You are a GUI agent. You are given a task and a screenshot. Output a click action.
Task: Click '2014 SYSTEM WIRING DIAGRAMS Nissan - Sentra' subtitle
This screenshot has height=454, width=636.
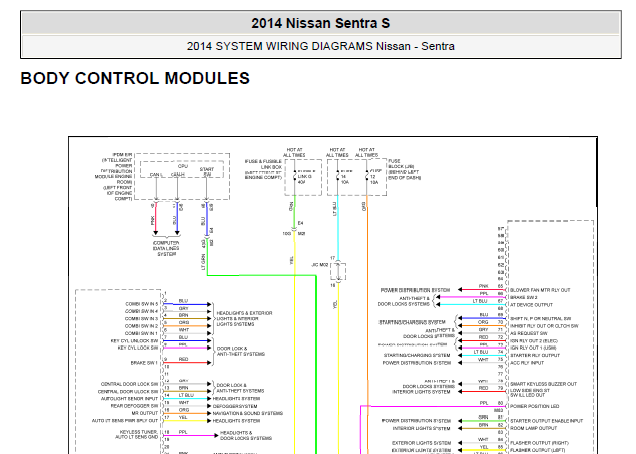click(320, 46)
